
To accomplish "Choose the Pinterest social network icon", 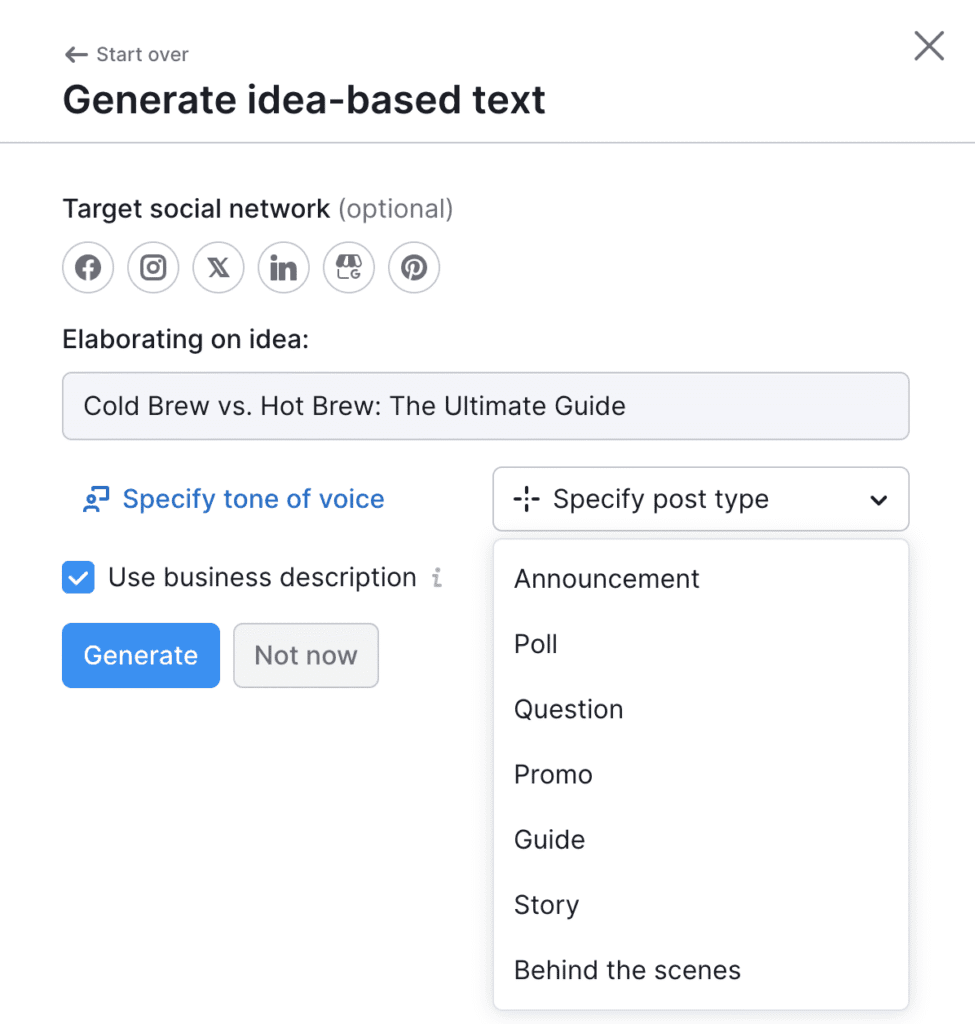I will point(414,268).
